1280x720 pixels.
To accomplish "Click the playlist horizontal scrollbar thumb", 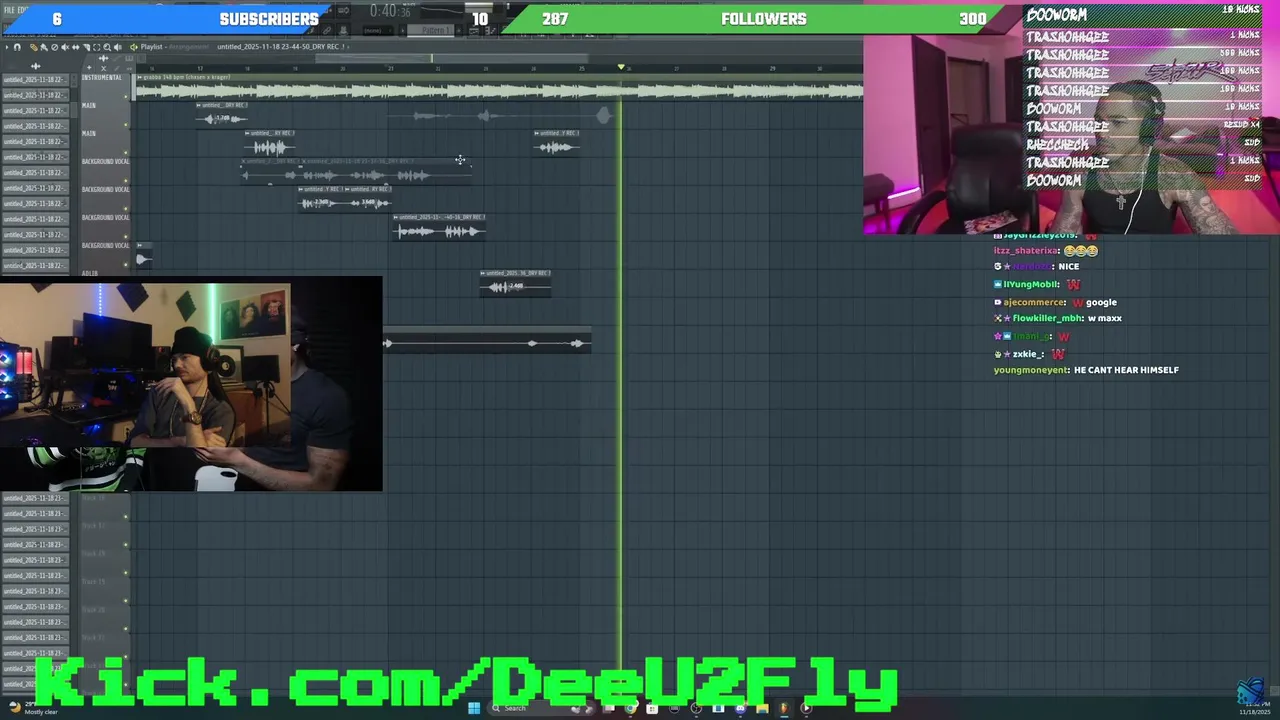I will [453, 58].
